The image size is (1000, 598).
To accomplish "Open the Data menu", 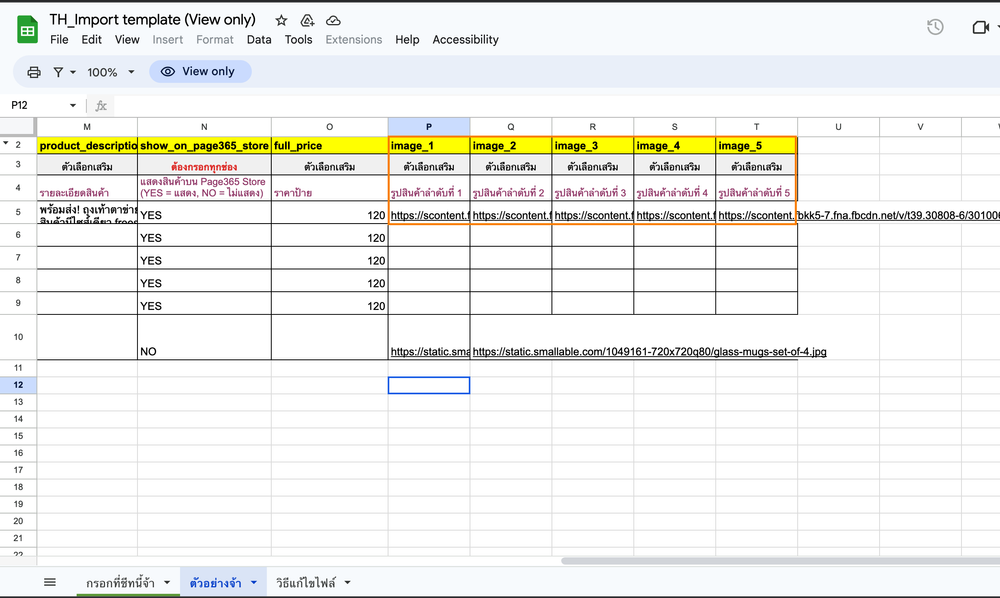I will pos(259,40).
